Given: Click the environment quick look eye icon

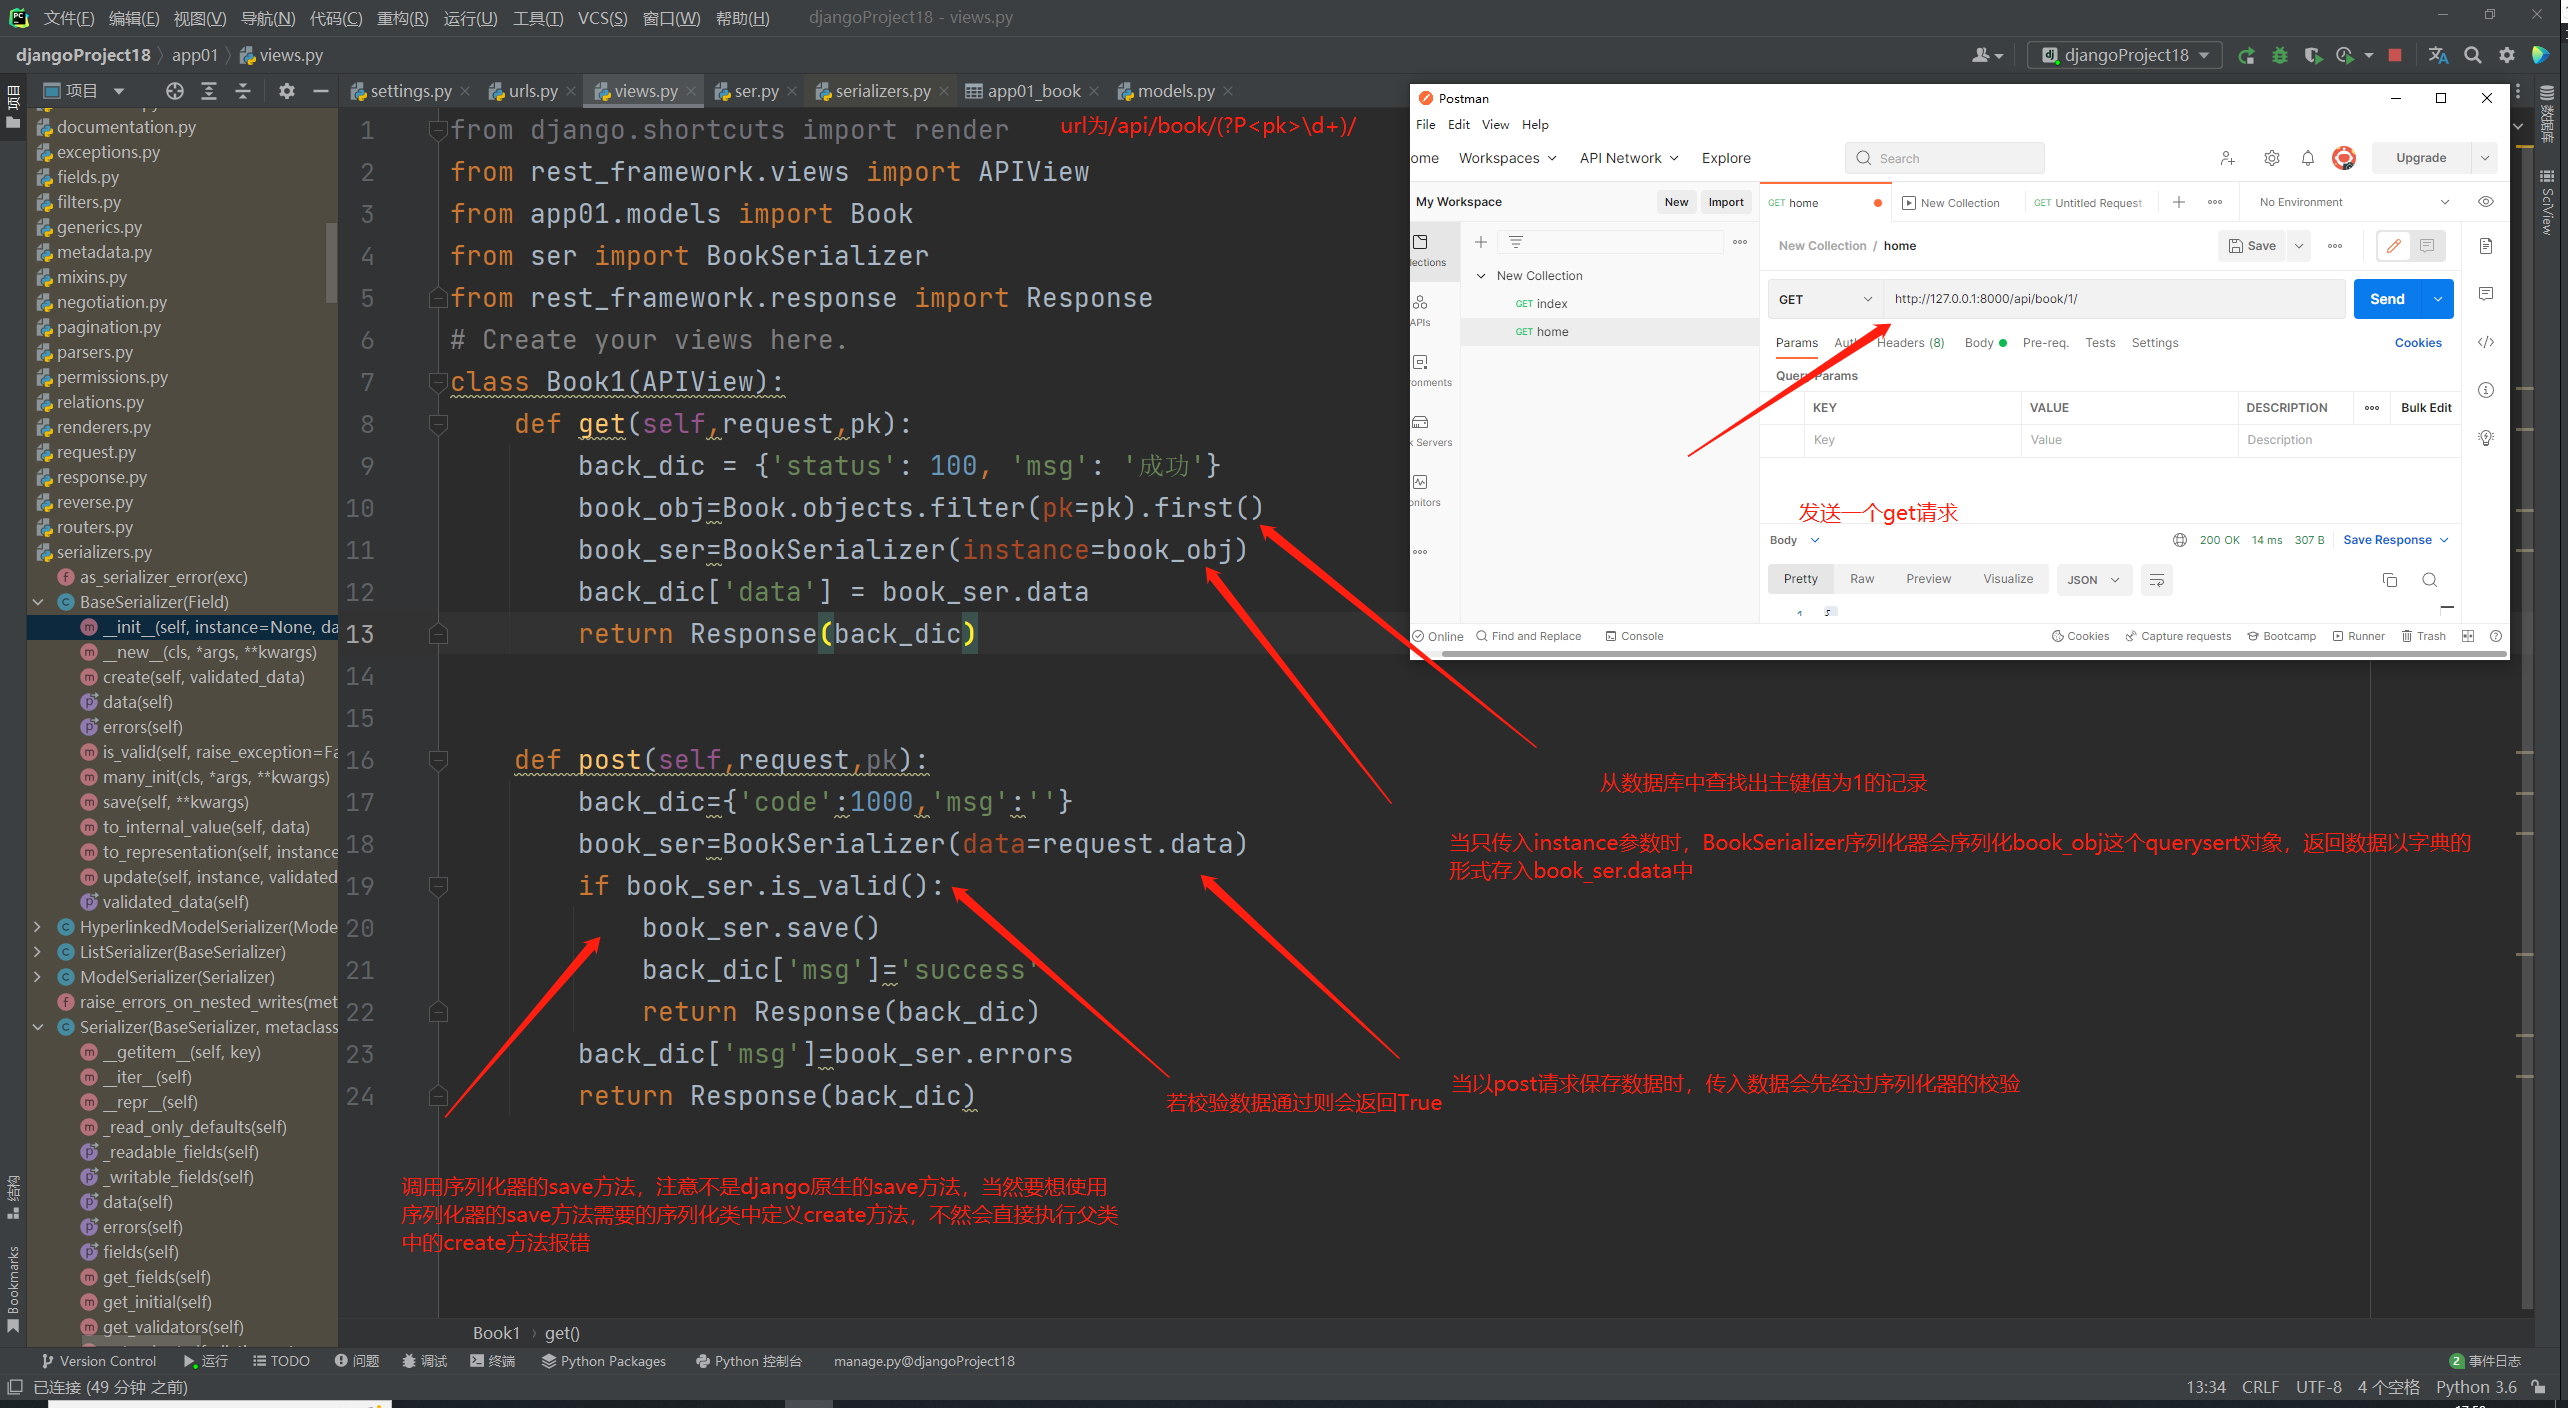Looking at the screenshot, I should point(2485,202).
